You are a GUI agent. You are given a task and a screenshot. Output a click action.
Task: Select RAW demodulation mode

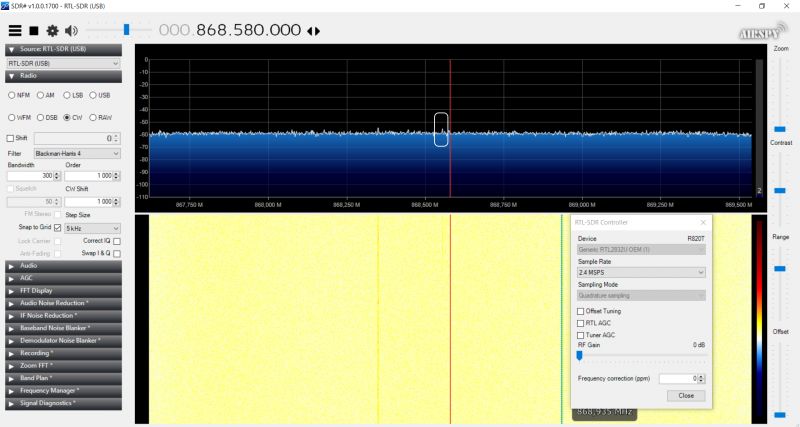(101, 117)
